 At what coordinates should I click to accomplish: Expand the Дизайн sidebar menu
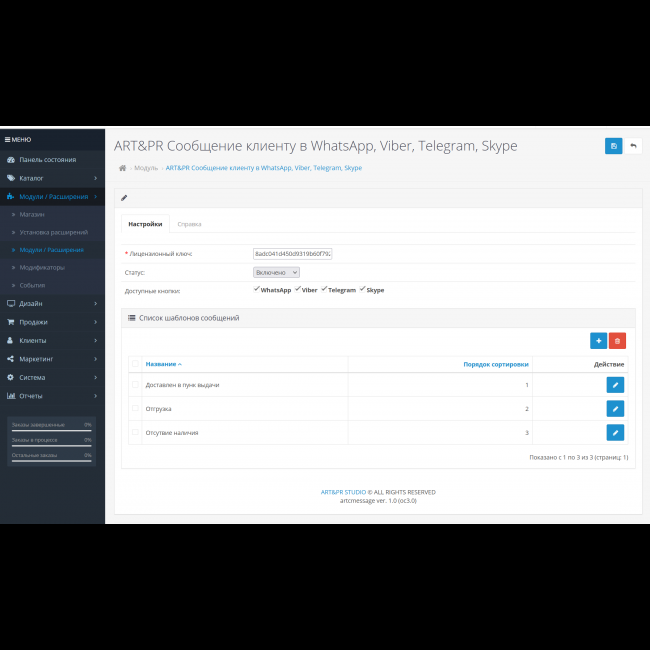click(x=52, y=303)
